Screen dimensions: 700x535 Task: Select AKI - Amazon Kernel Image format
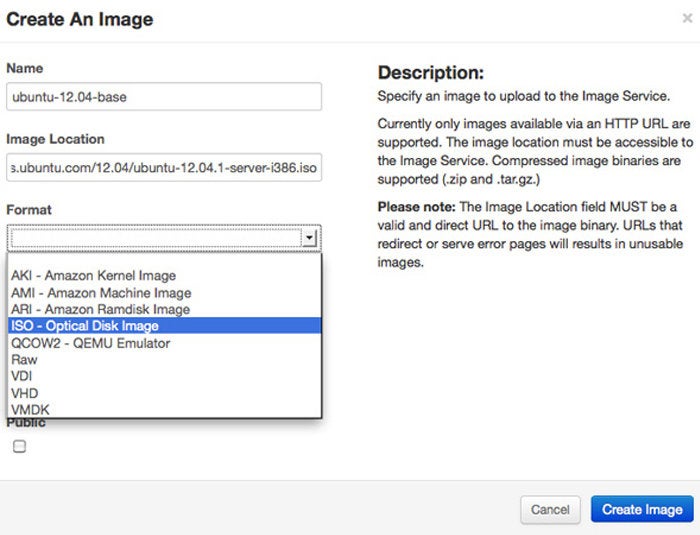pyautogui.click(x=164, y=276)
